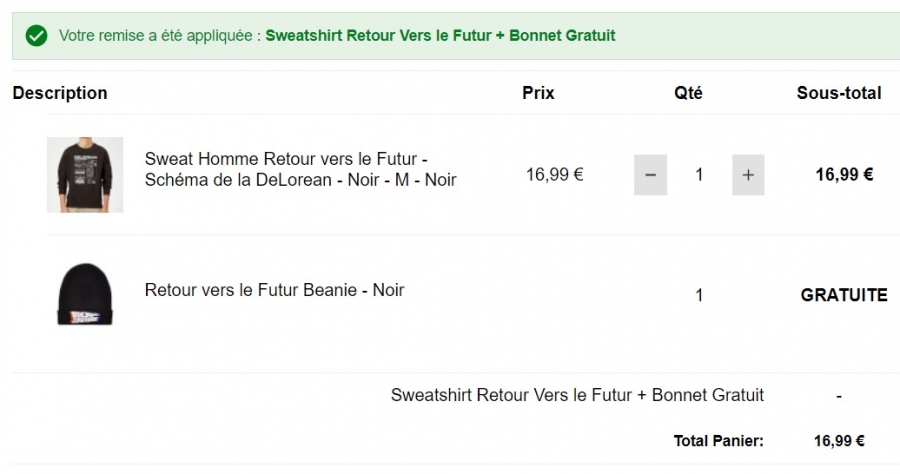The width and height of the screenshot is (900, 474).
Task: Click the green checkmark success icon
Action: pyautogui.click(x=36, y=36)
